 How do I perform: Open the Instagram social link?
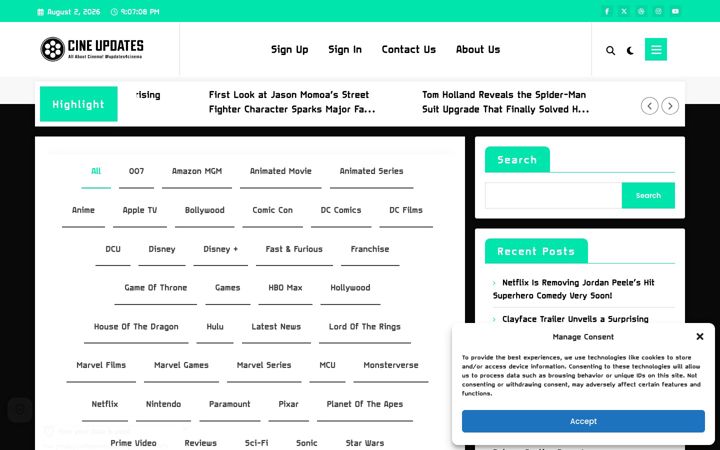tap(658, 11)
